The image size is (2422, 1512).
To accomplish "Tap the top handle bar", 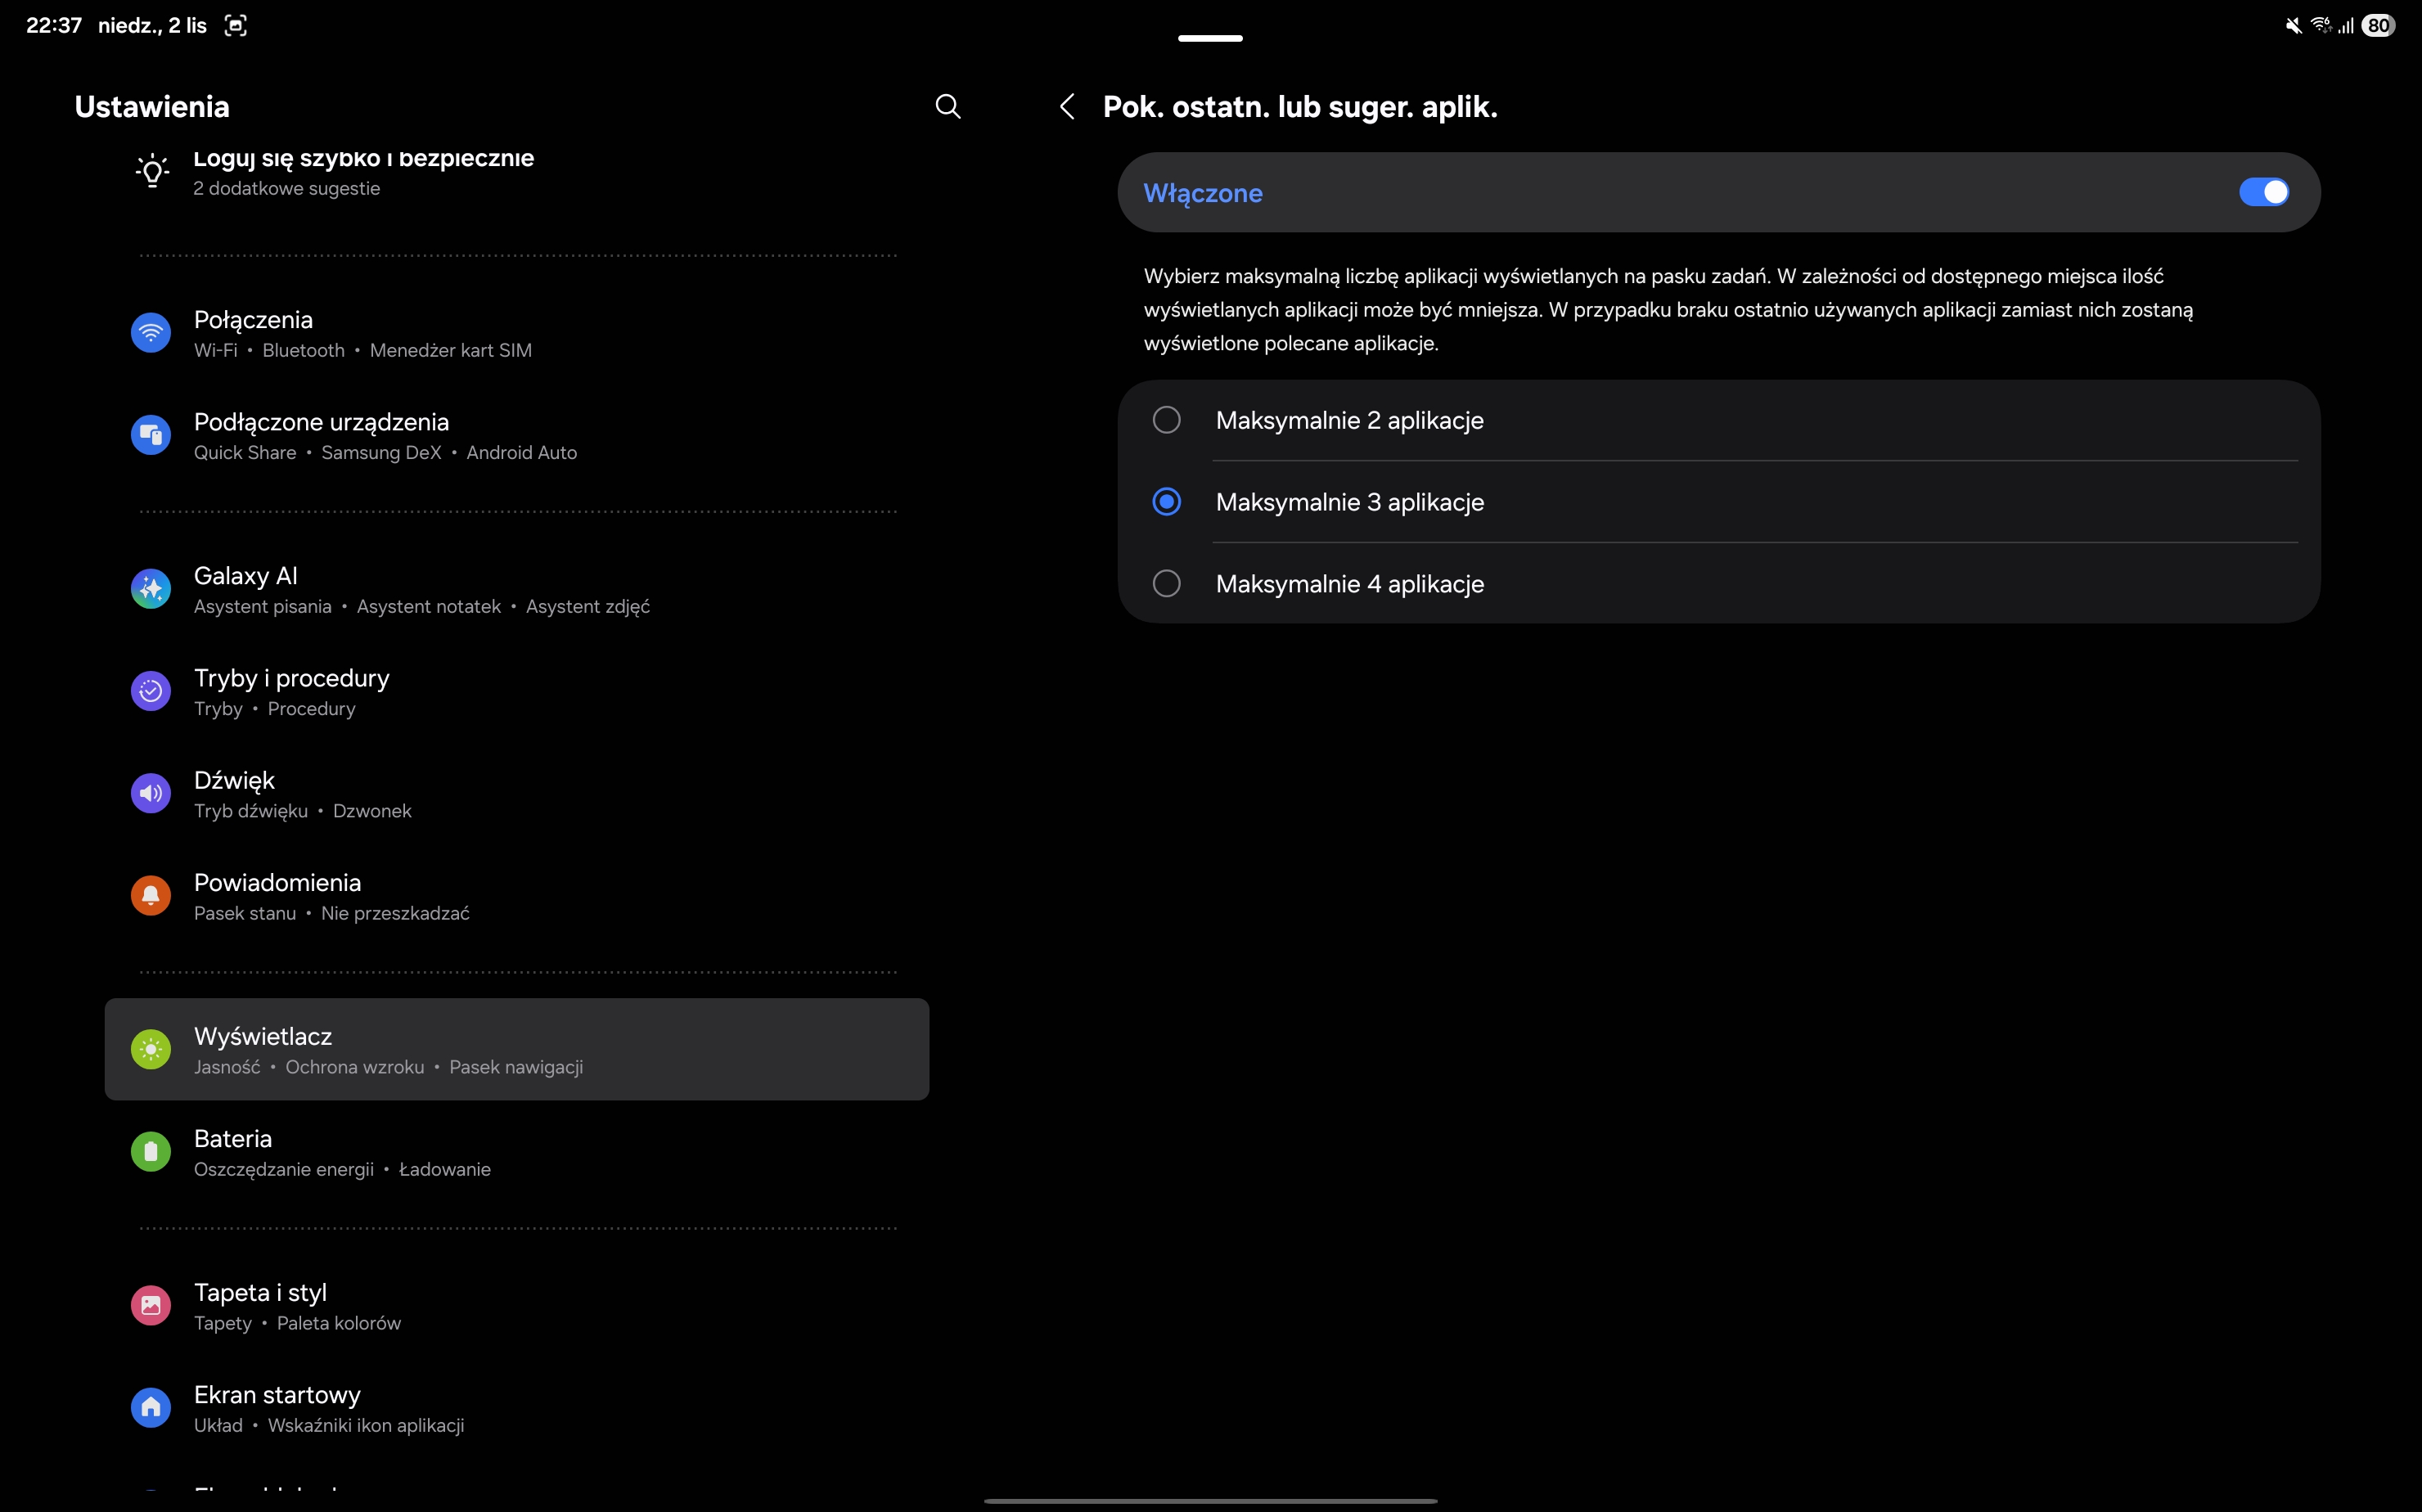I will 1210,38.
